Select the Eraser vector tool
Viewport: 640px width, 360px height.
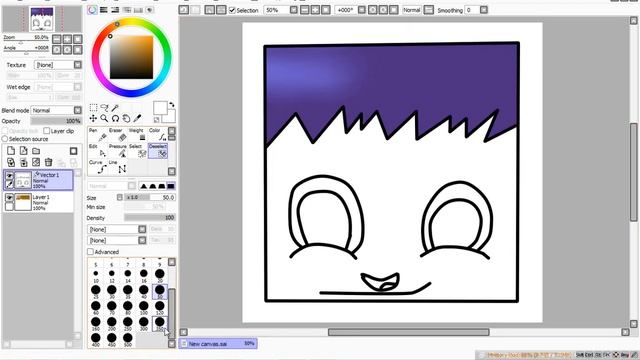(118, 135)
